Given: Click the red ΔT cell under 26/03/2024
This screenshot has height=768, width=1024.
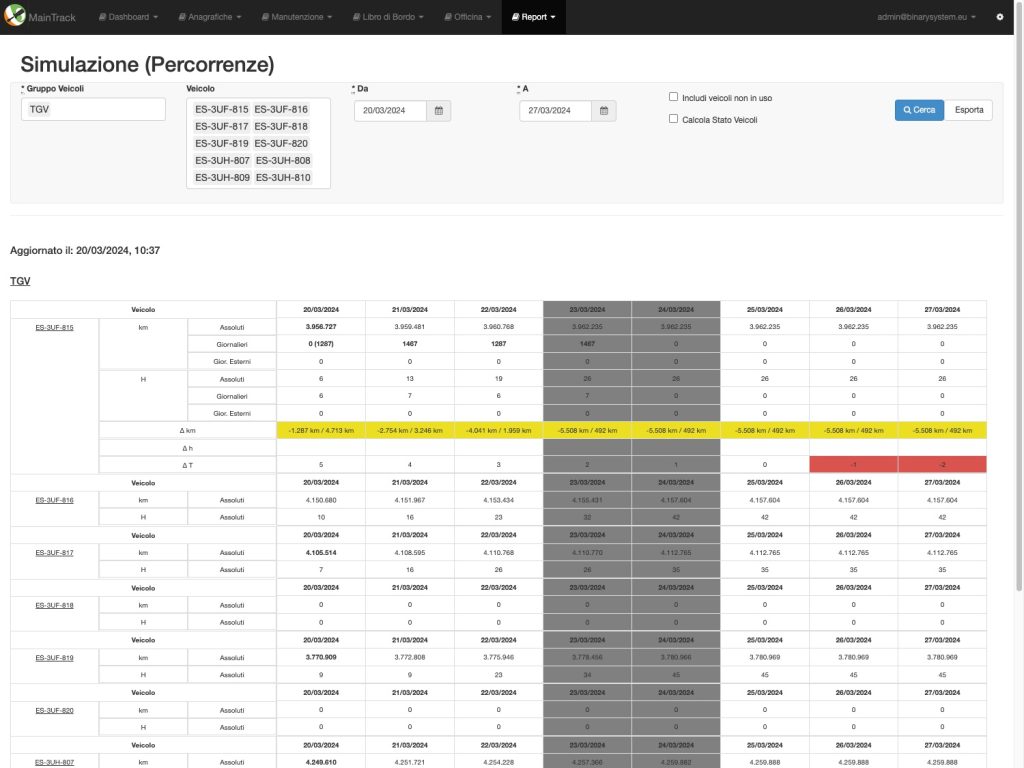Looking at the screenshot, I should click(853, 465).
